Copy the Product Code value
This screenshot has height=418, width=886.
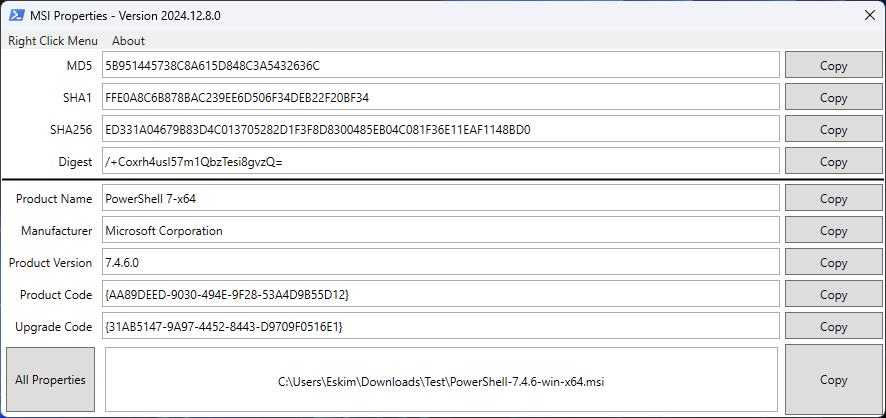point(833,294)
